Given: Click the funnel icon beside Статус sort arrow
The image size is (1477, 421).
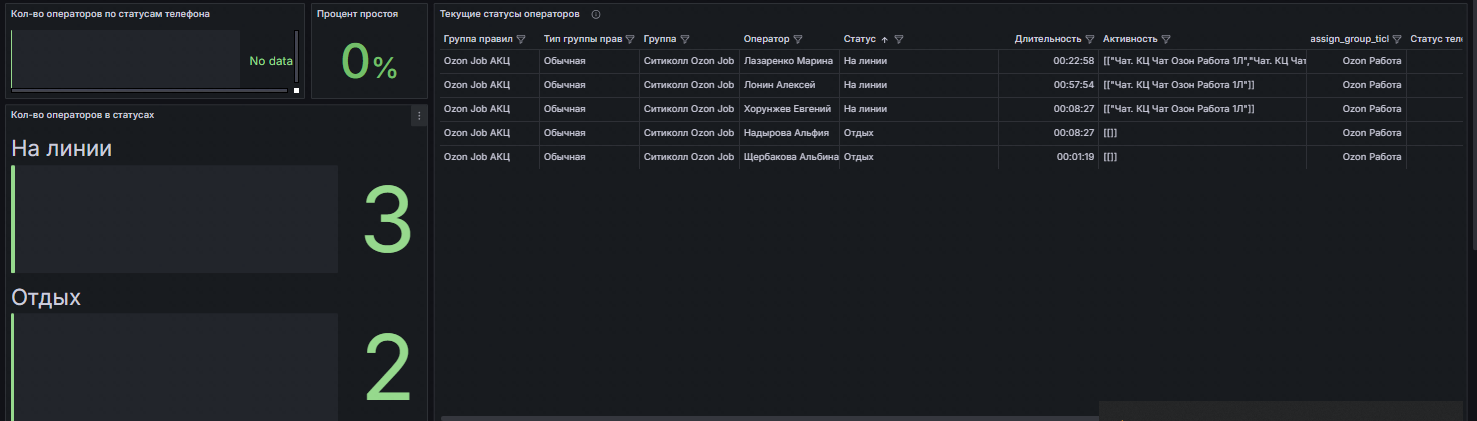Looking at the screenshot, I should click(x=899, y=39).
